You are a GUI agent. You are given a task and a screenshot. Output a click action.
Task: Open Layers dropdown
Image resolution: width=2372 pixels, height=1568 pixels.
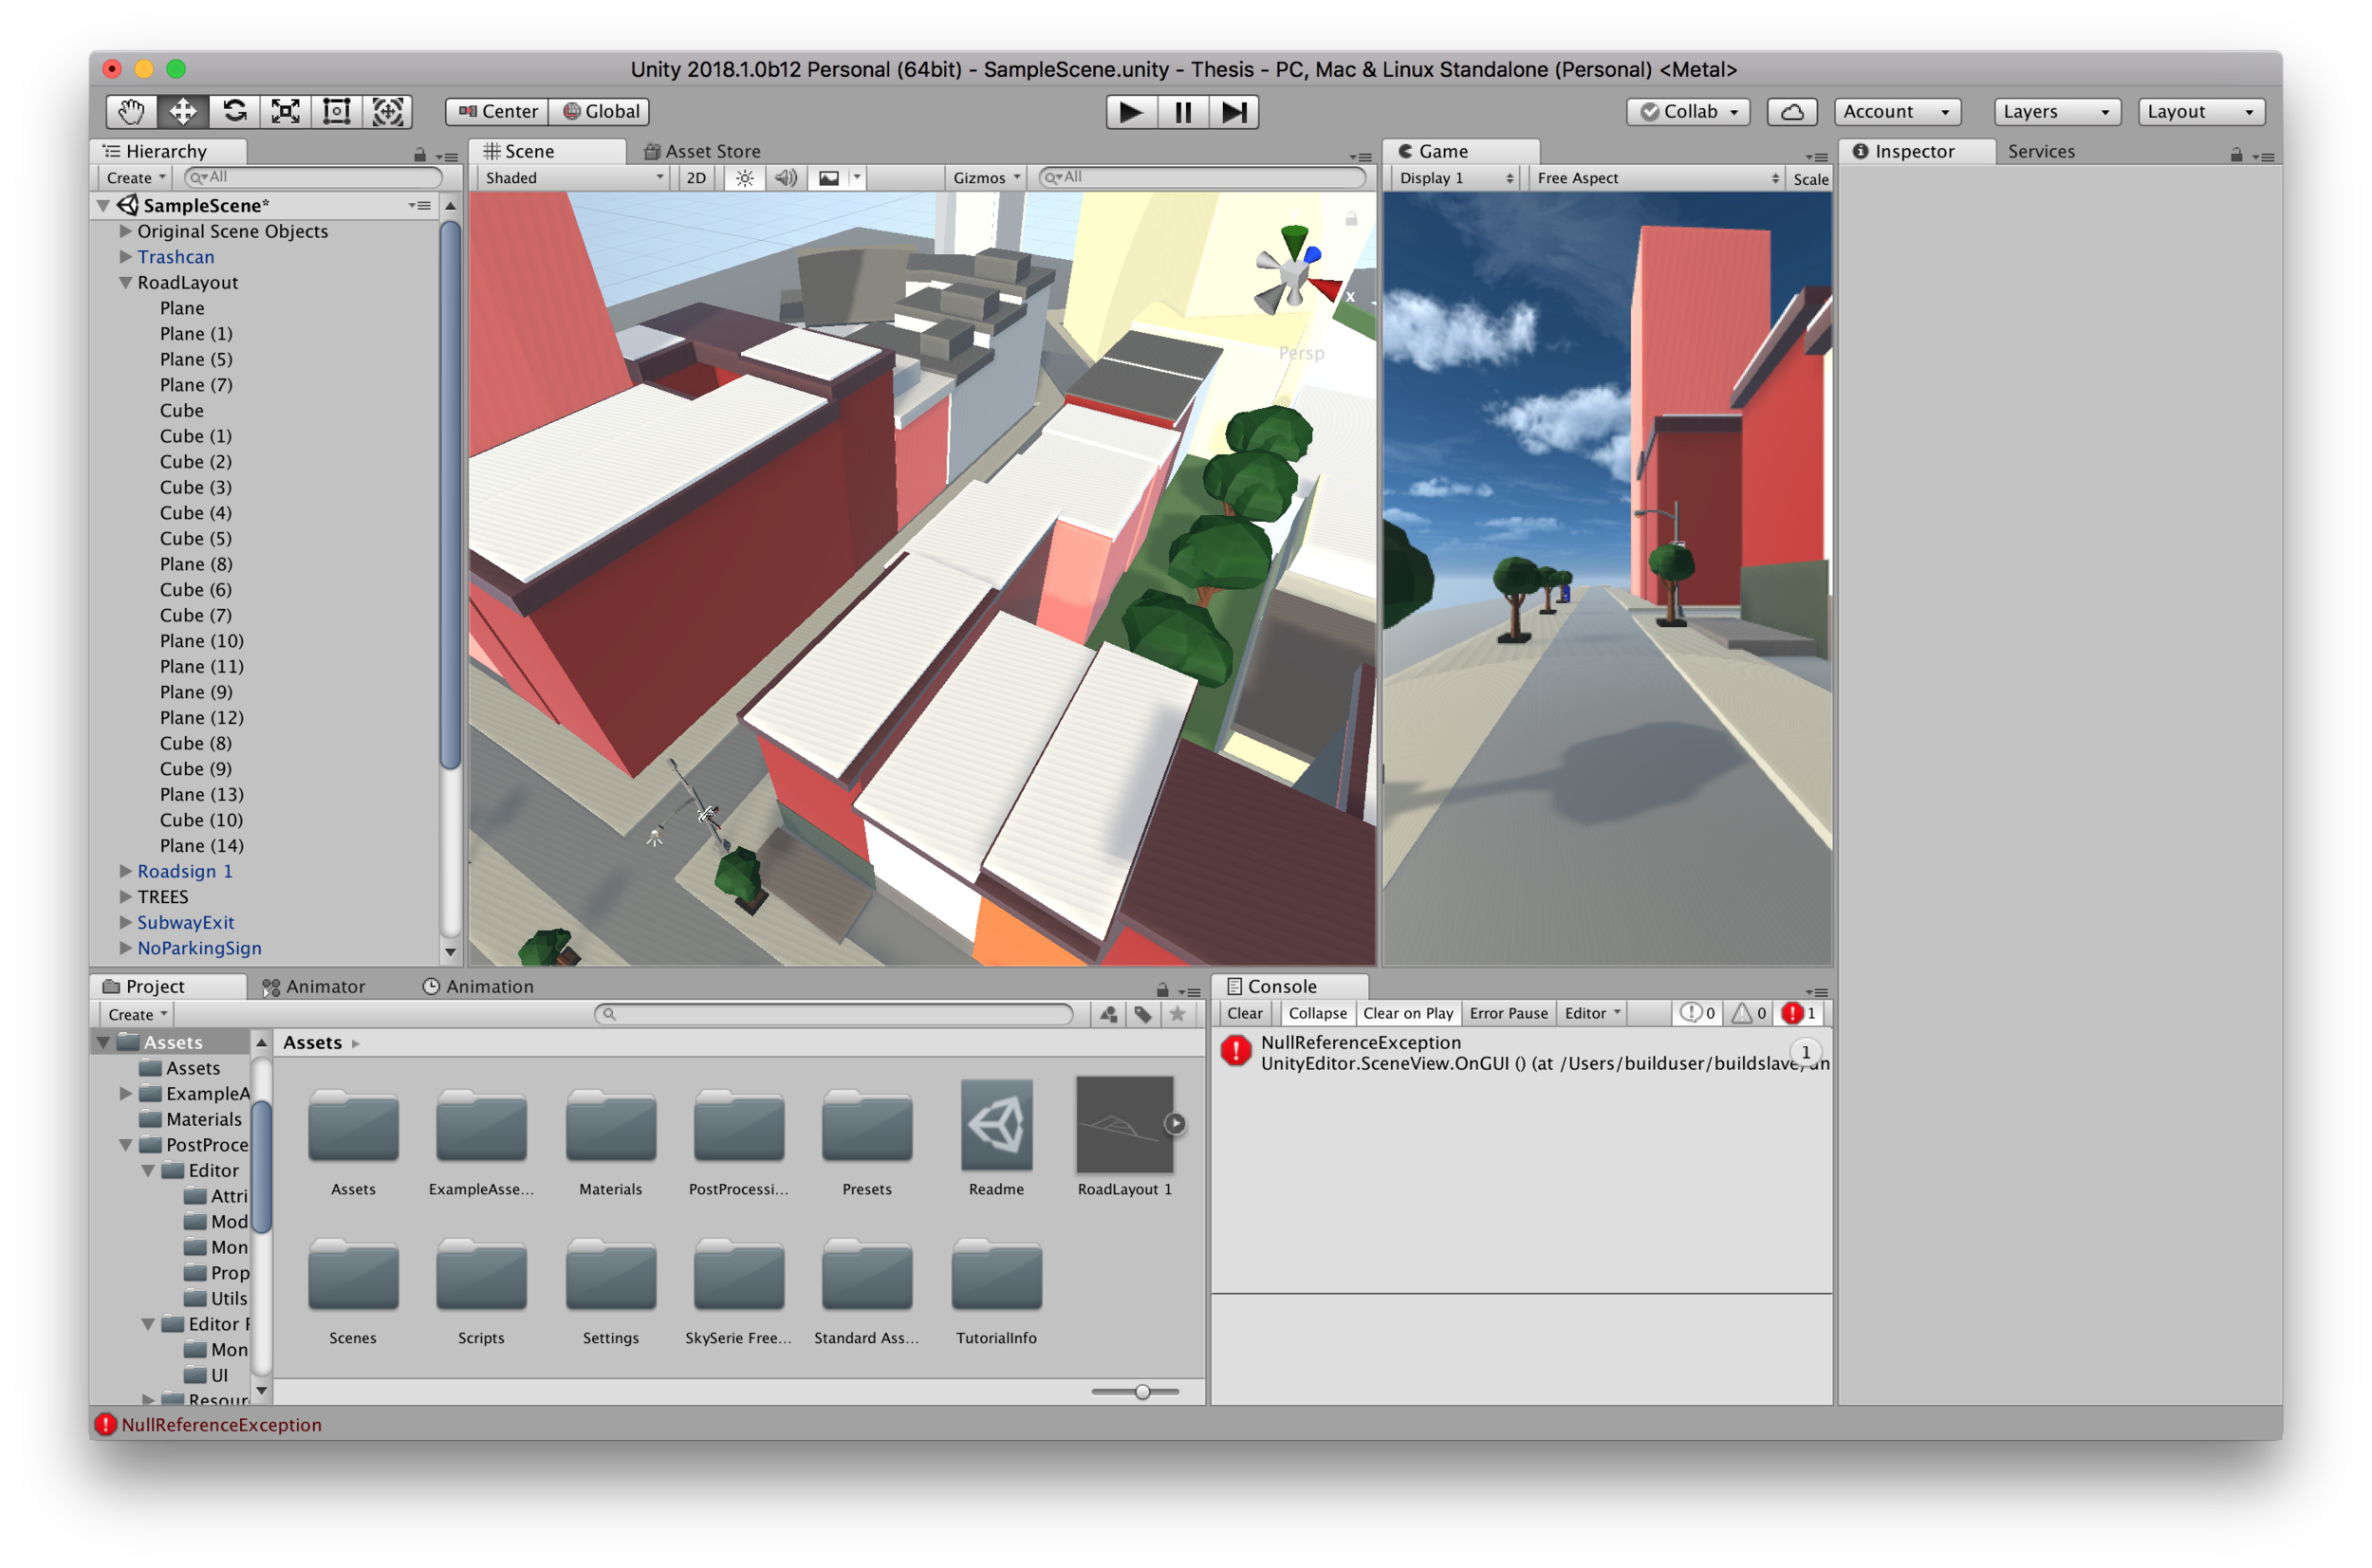click(2057, 112)
